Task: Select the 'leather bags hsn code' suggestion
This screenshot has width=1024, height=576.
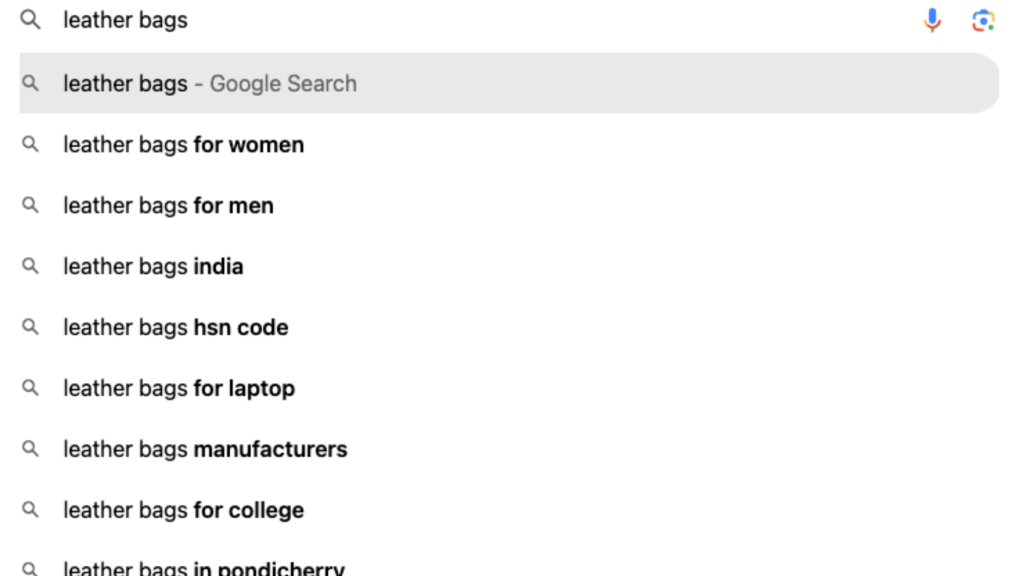Action: [176, 327]
